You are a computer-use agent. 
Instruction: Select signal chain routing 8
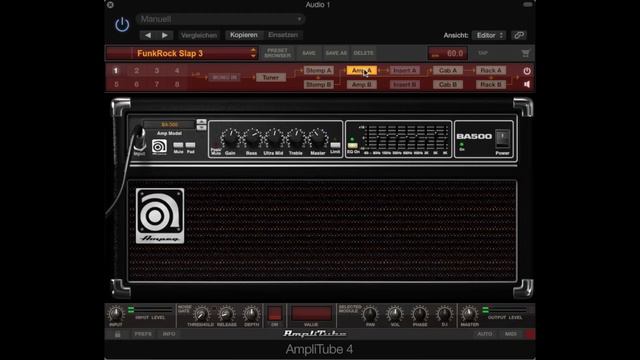tap(177, 84)
